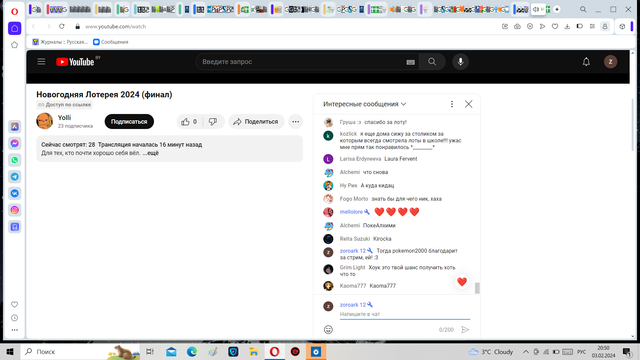The height and width of the screenshot is (360, 640).
Task: Click Windows taskbar Поиск search box
Action: (x=80, y=352)
